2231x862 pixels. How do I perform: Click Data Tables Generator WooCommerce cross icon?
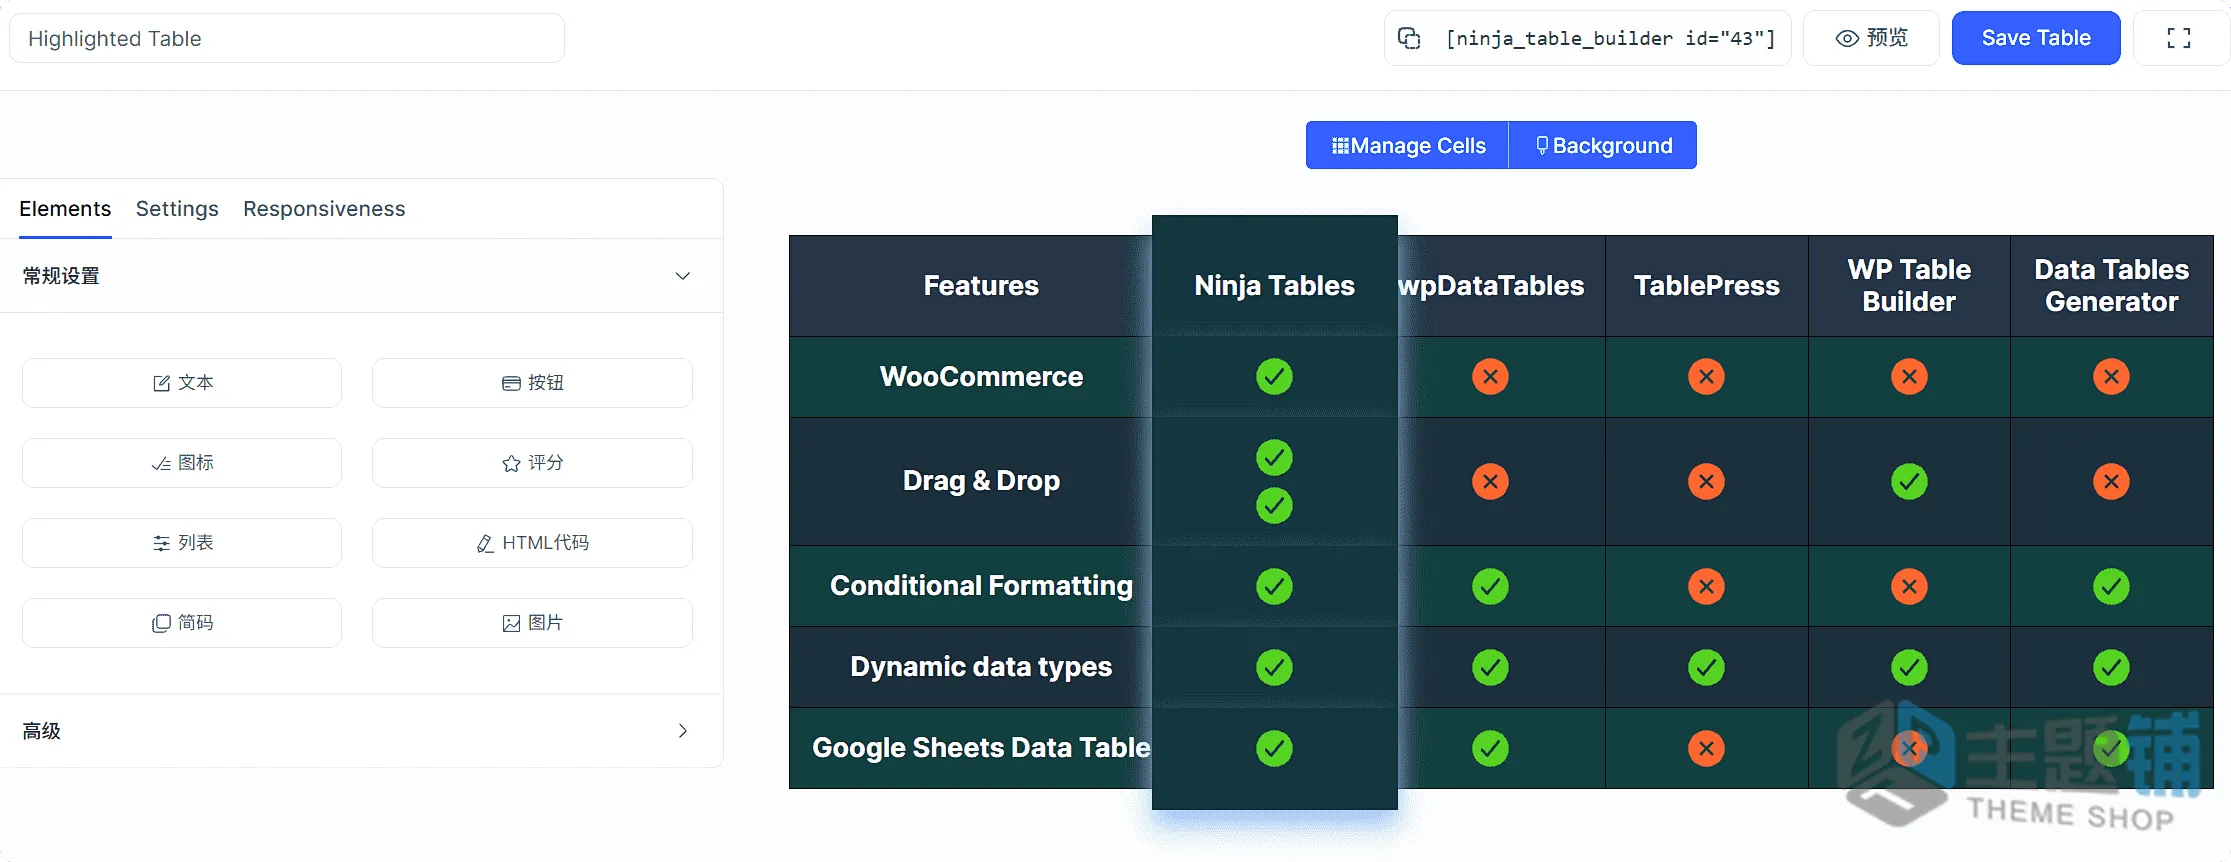tap(2111, 377)
